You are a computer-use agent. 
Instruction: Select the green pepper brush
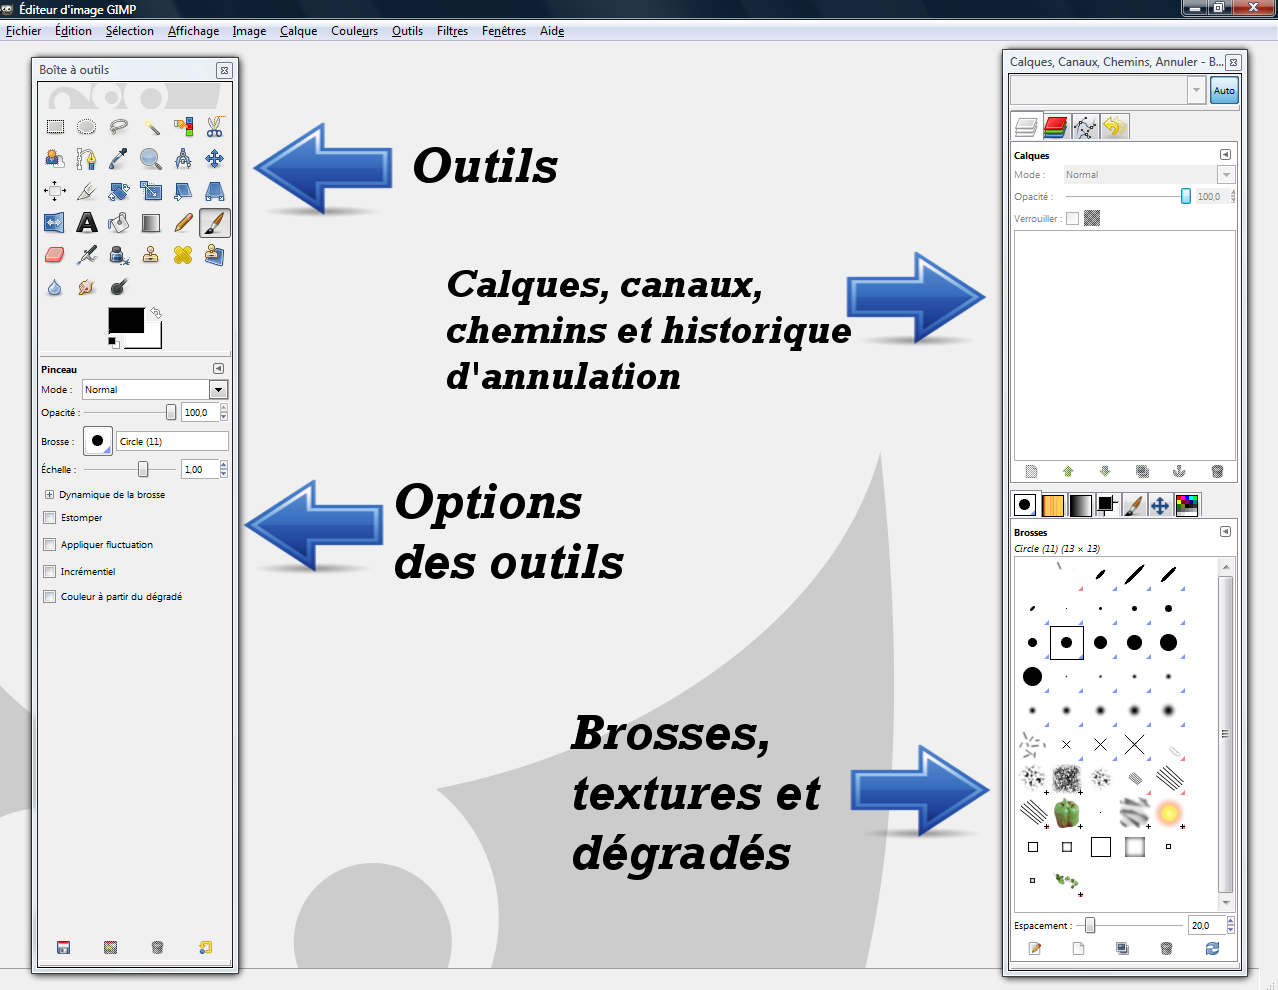tap(1067, 813)
